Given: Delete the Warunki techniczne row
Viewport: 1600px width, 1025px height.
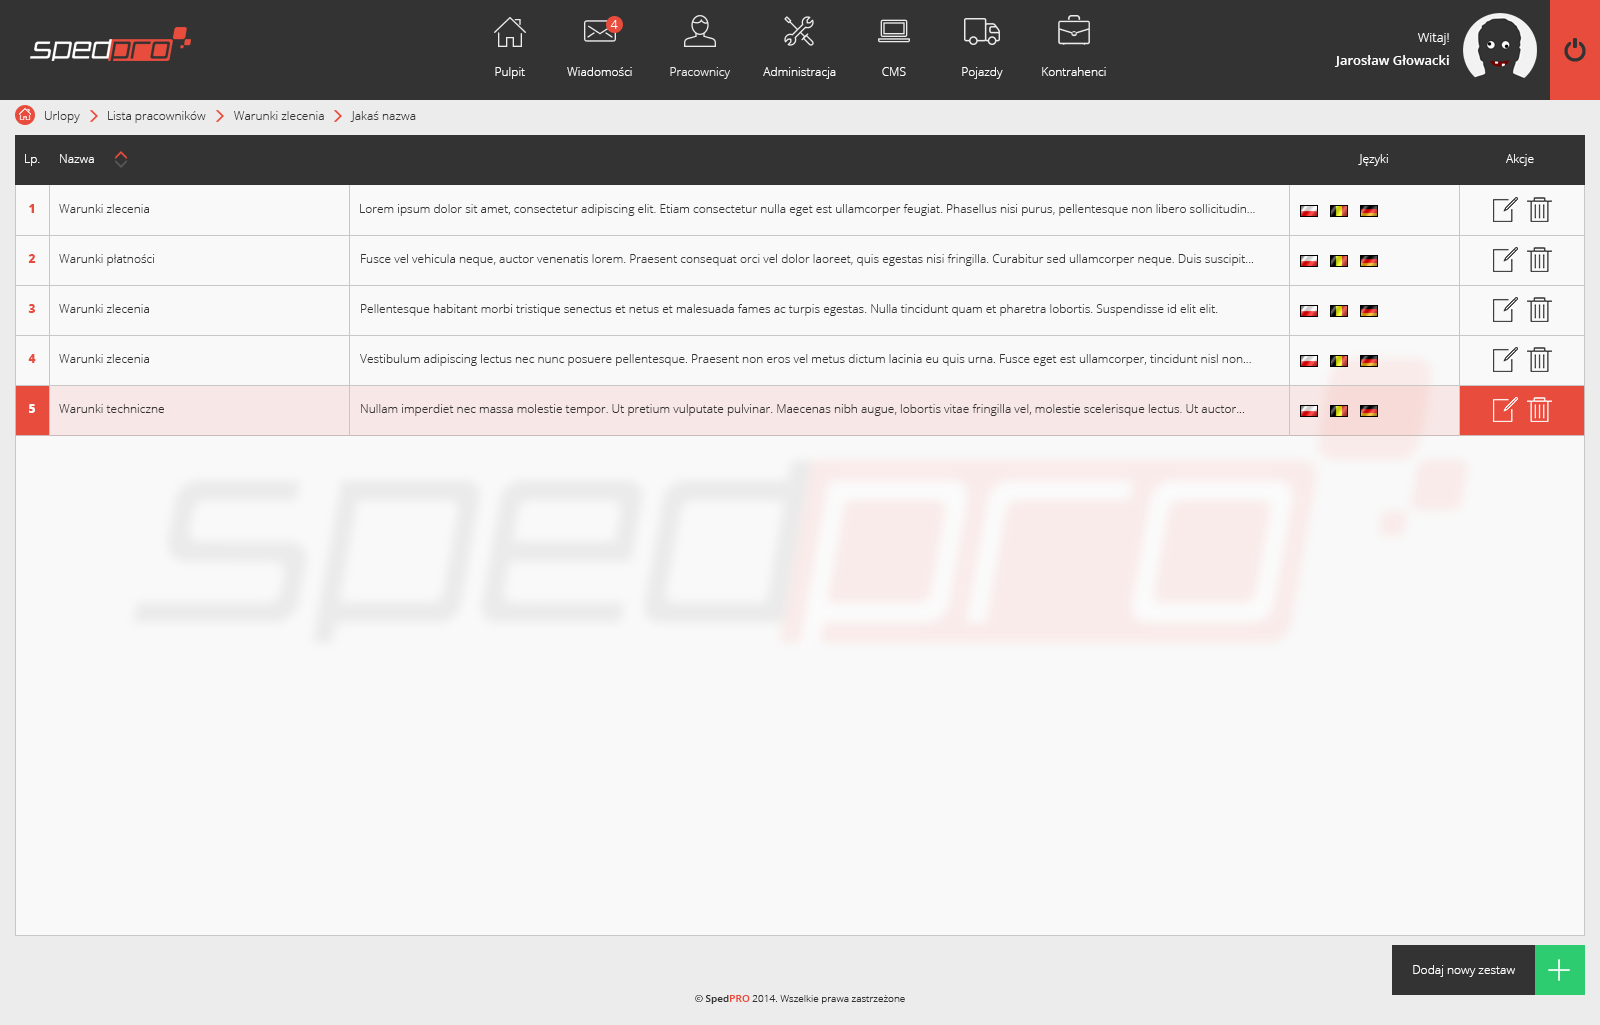Looking at the screenshot, I should pos(1539,410).
